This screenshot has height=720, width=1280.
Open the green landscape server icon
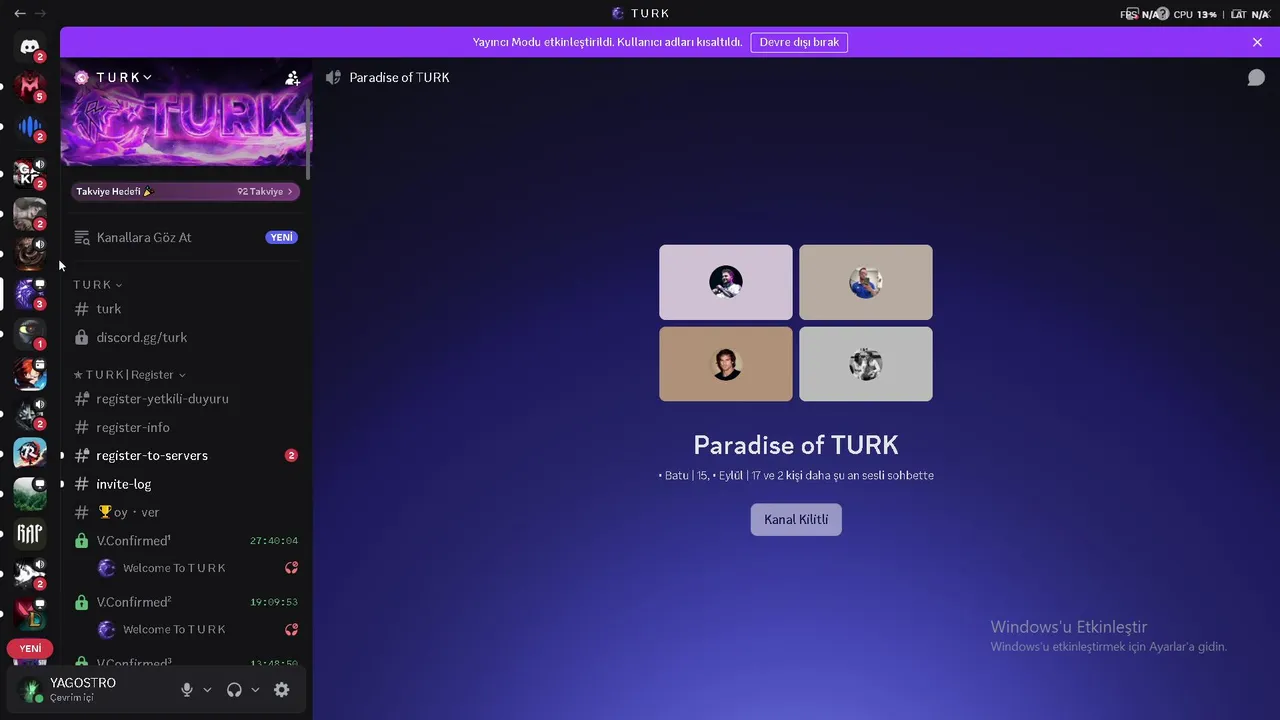click(28, 494)
